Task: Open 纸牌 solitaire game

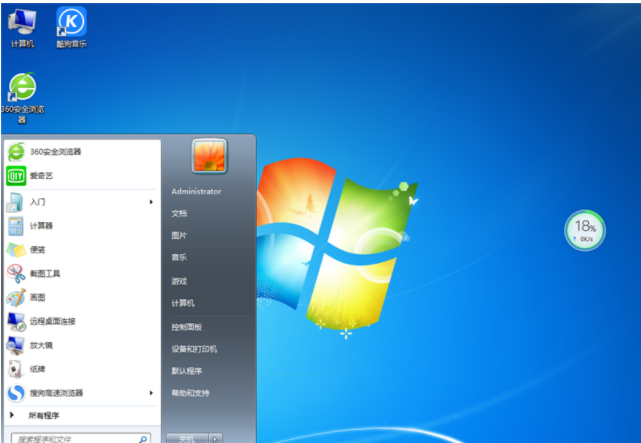Action: coord(38,369)
